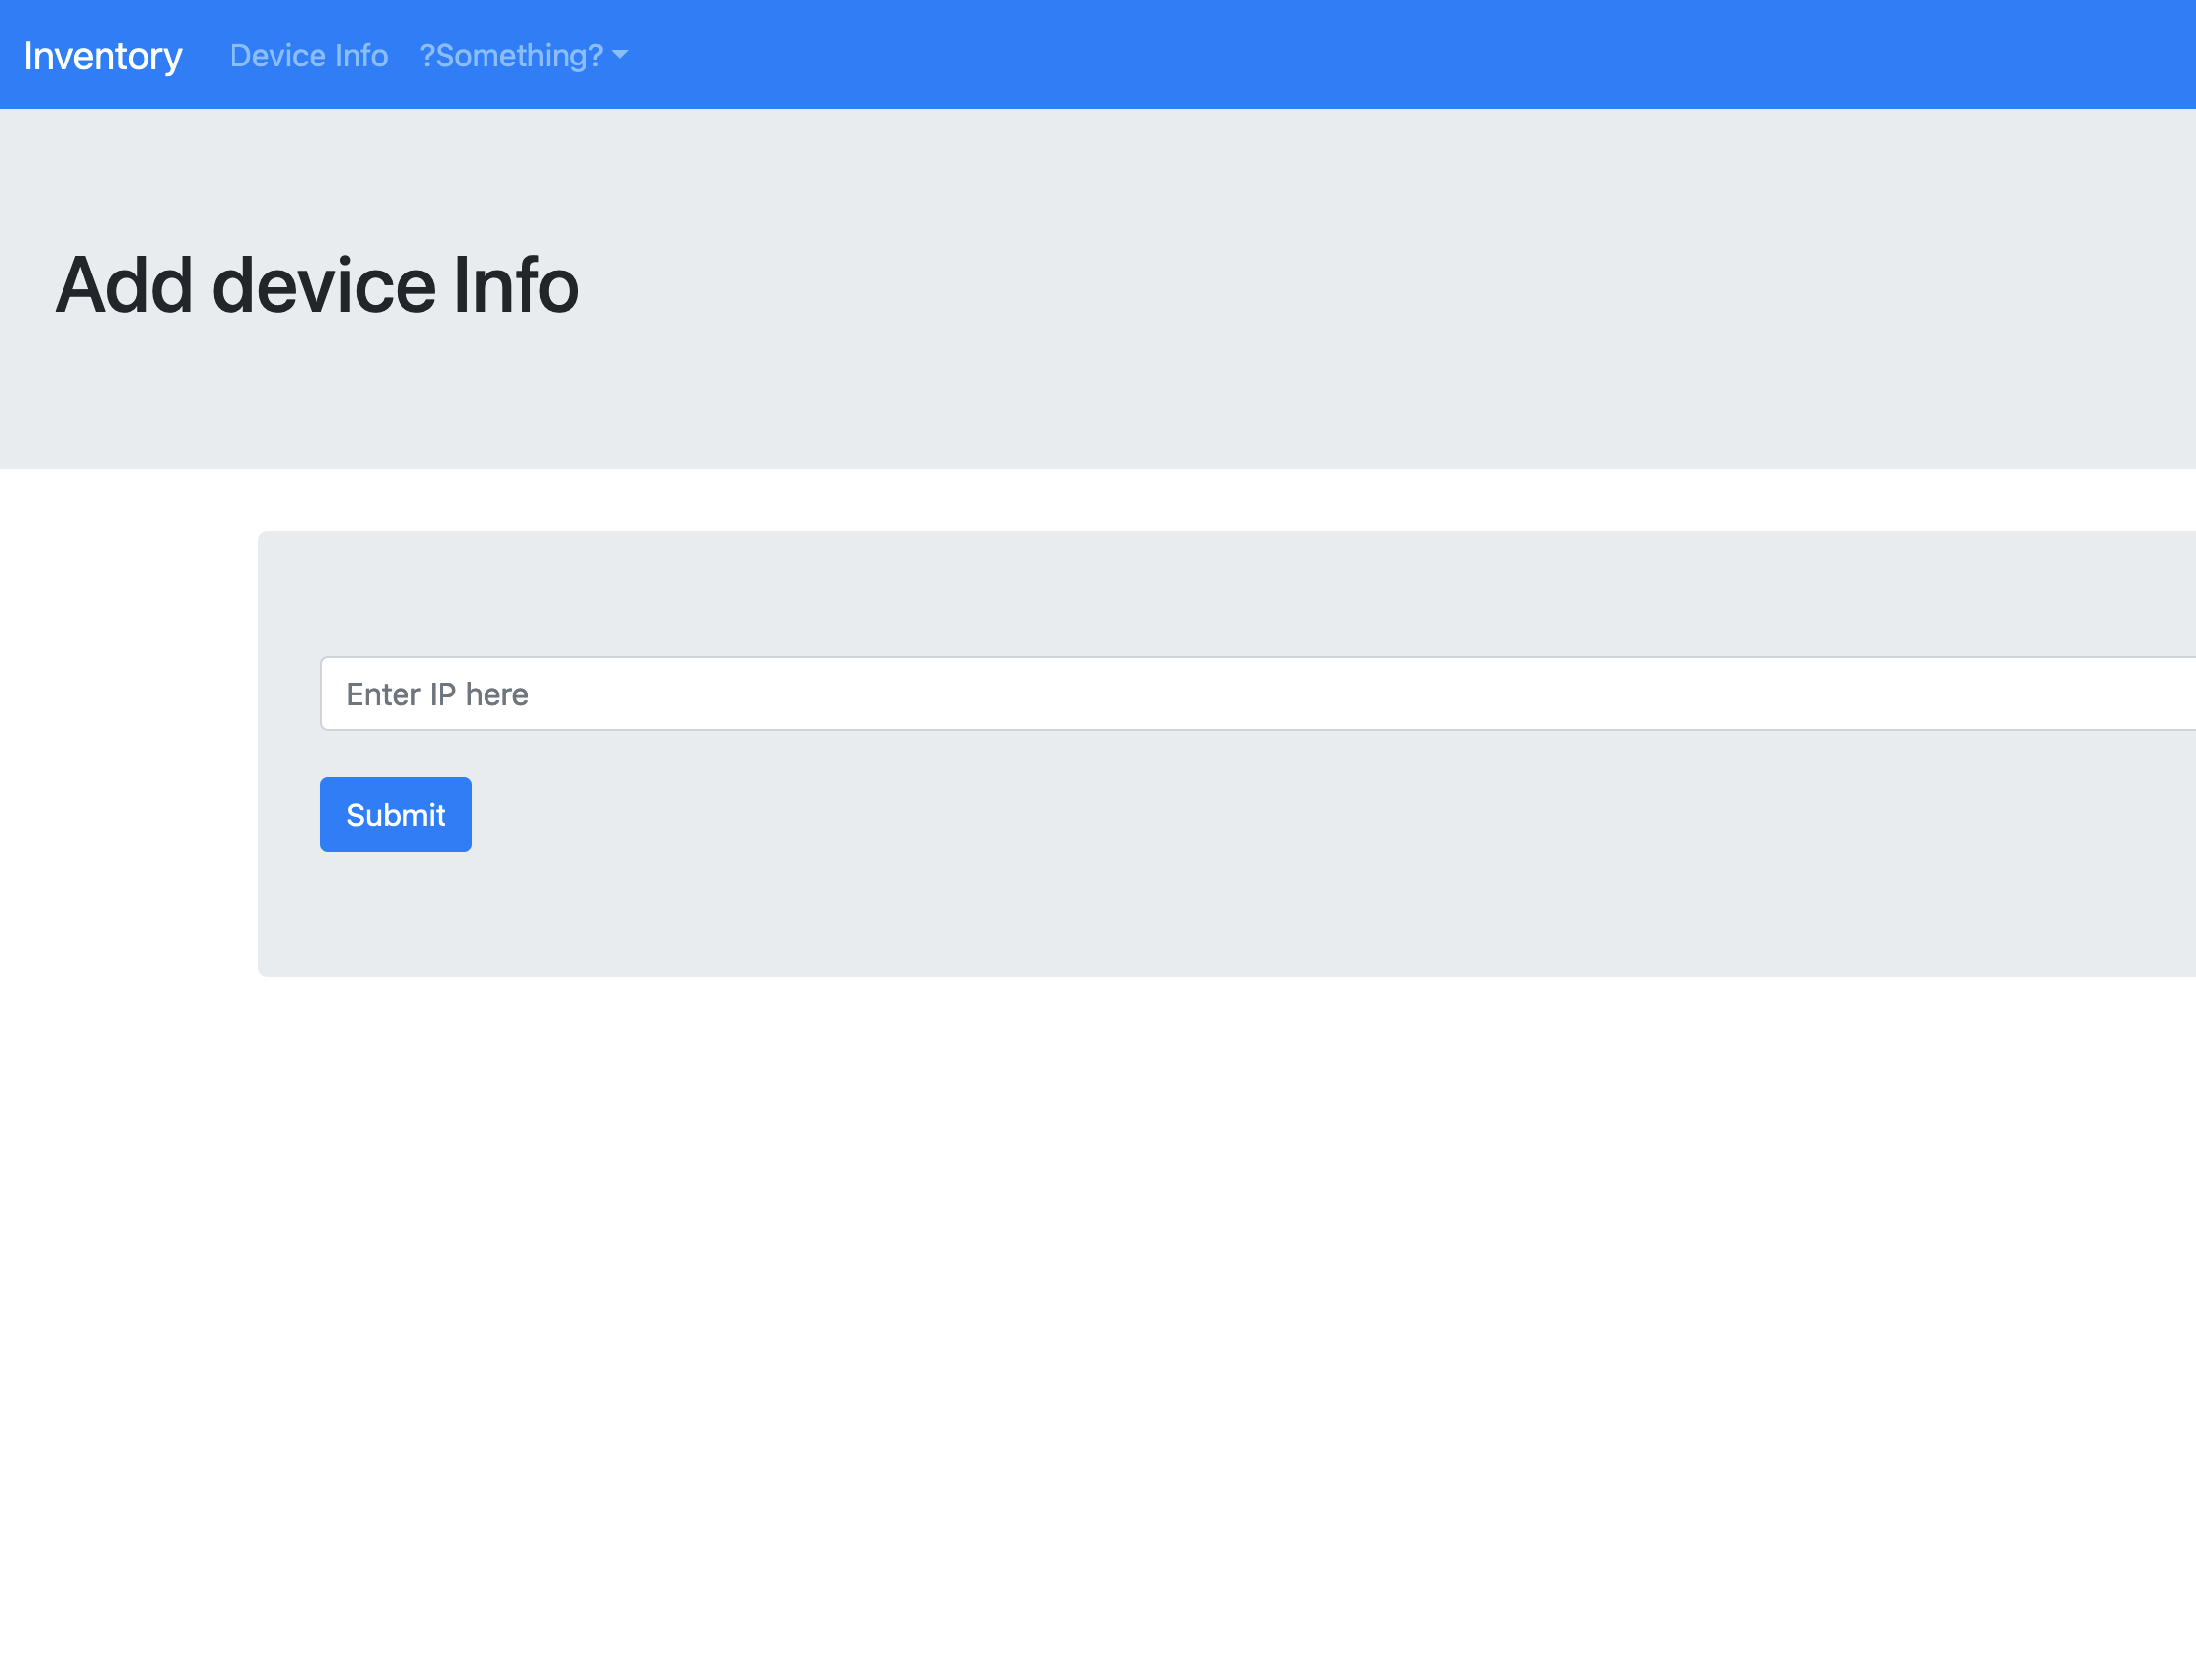Submit the device IP form
2196x1680 pixels.
[395, 815]
